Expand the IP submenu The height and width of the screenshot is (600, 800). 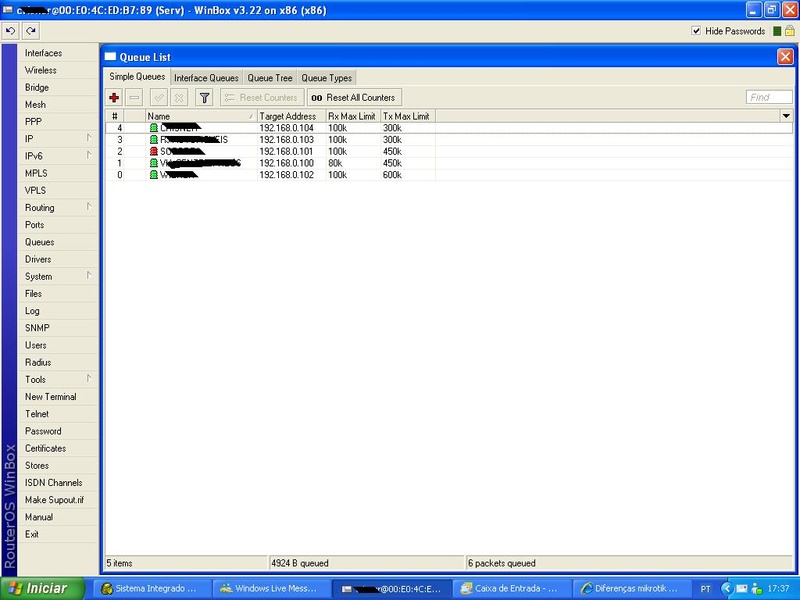click(89, 138)
